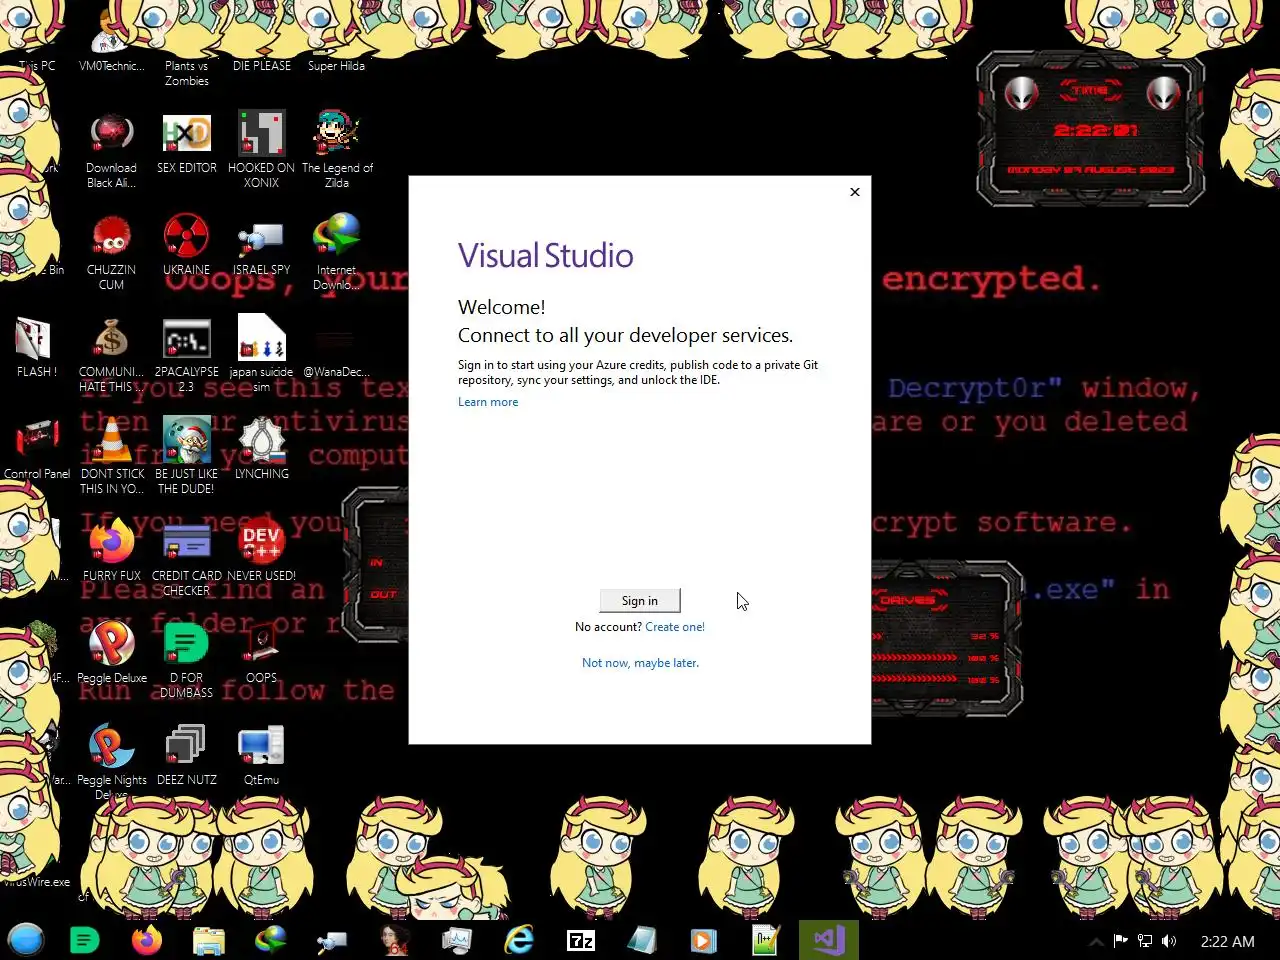The height and width of the screenshot is (960, 1280).
Task: Select the money bag COMMUNI... icon
Action: click(x=111, y=354)
